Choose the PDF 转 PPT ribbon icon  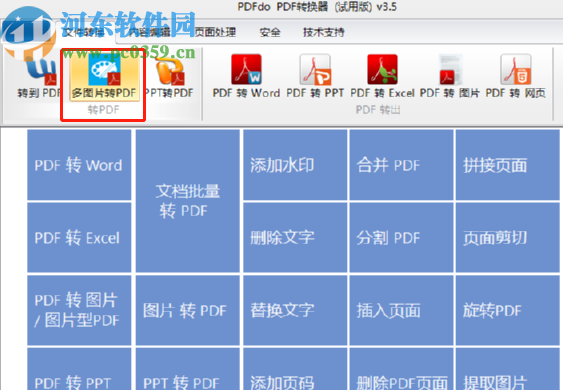click(x=315, y=76)
